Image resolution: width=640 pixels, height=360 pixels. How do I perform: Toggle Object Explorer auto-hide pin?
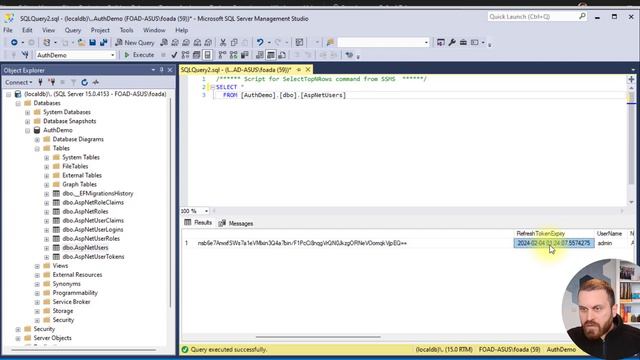pyautogui.click(x=162, y=70)
